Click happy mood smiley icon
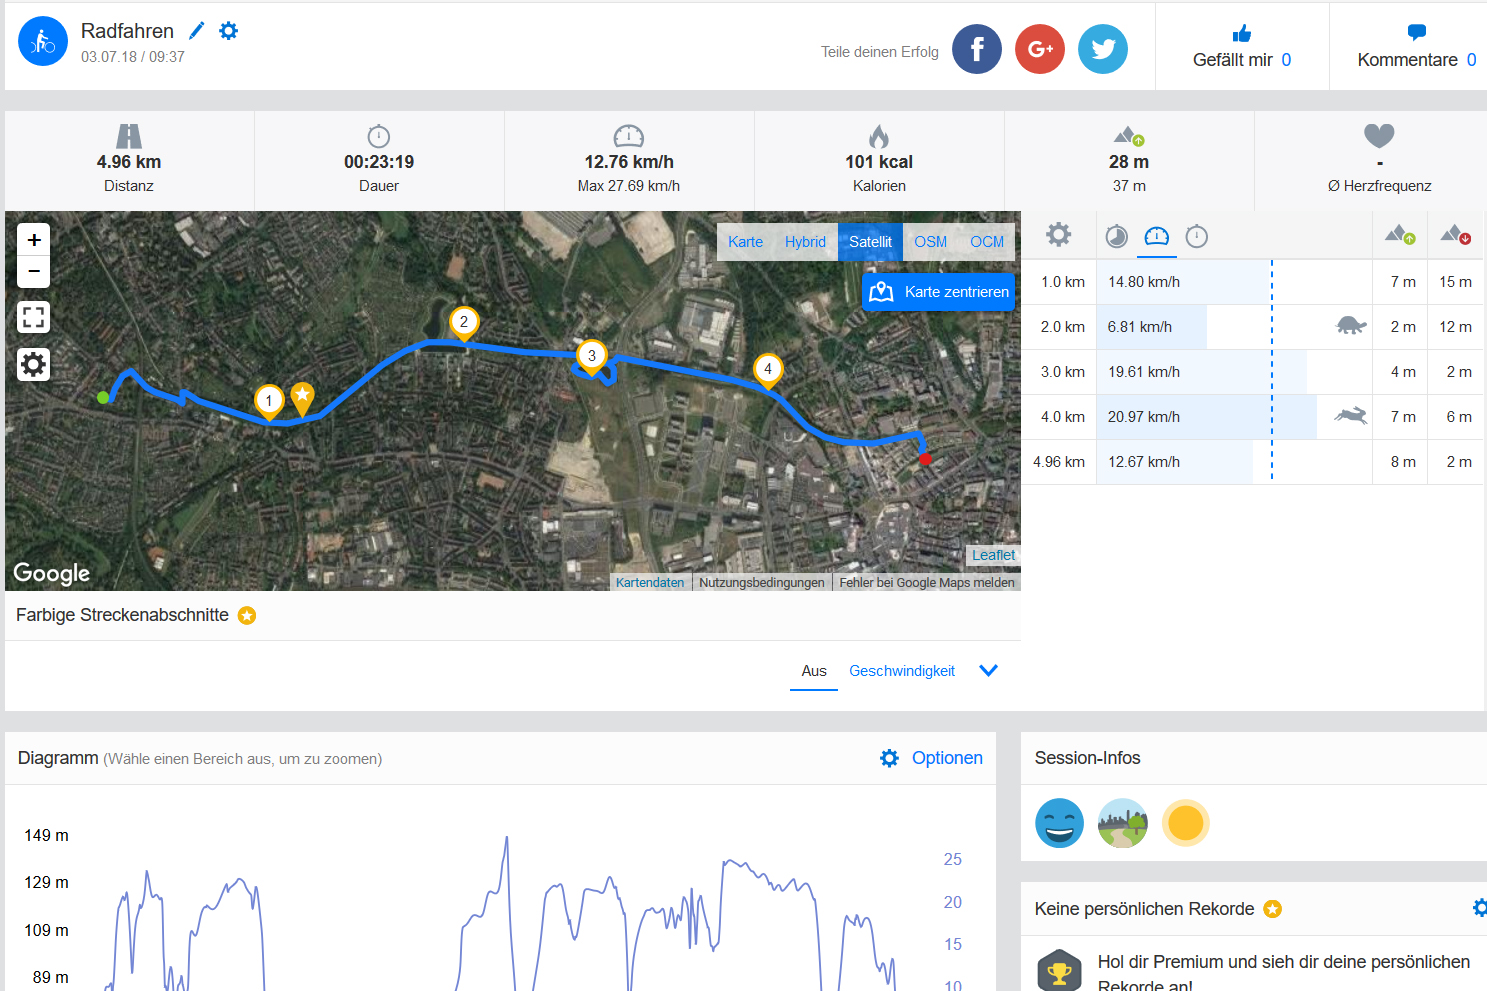This screenshot has width=1487, height=991. pos(1059,823)
